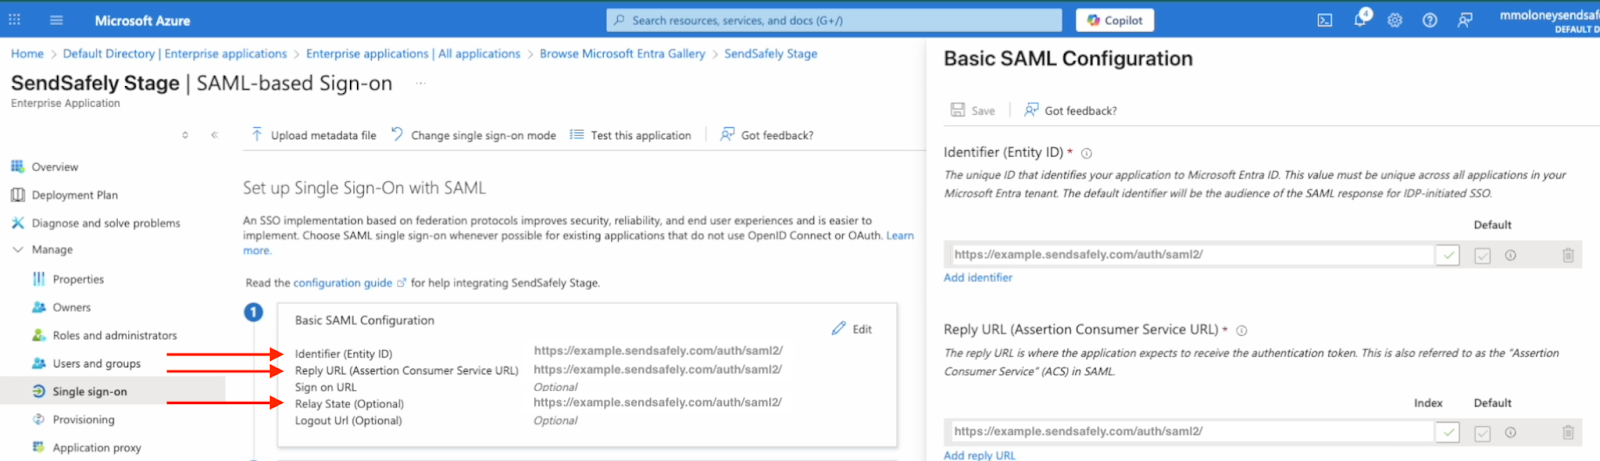Open ellipsis more options next to page title
The height and width of the screenshot is (461, 1600).
click(x=421, y=83)
